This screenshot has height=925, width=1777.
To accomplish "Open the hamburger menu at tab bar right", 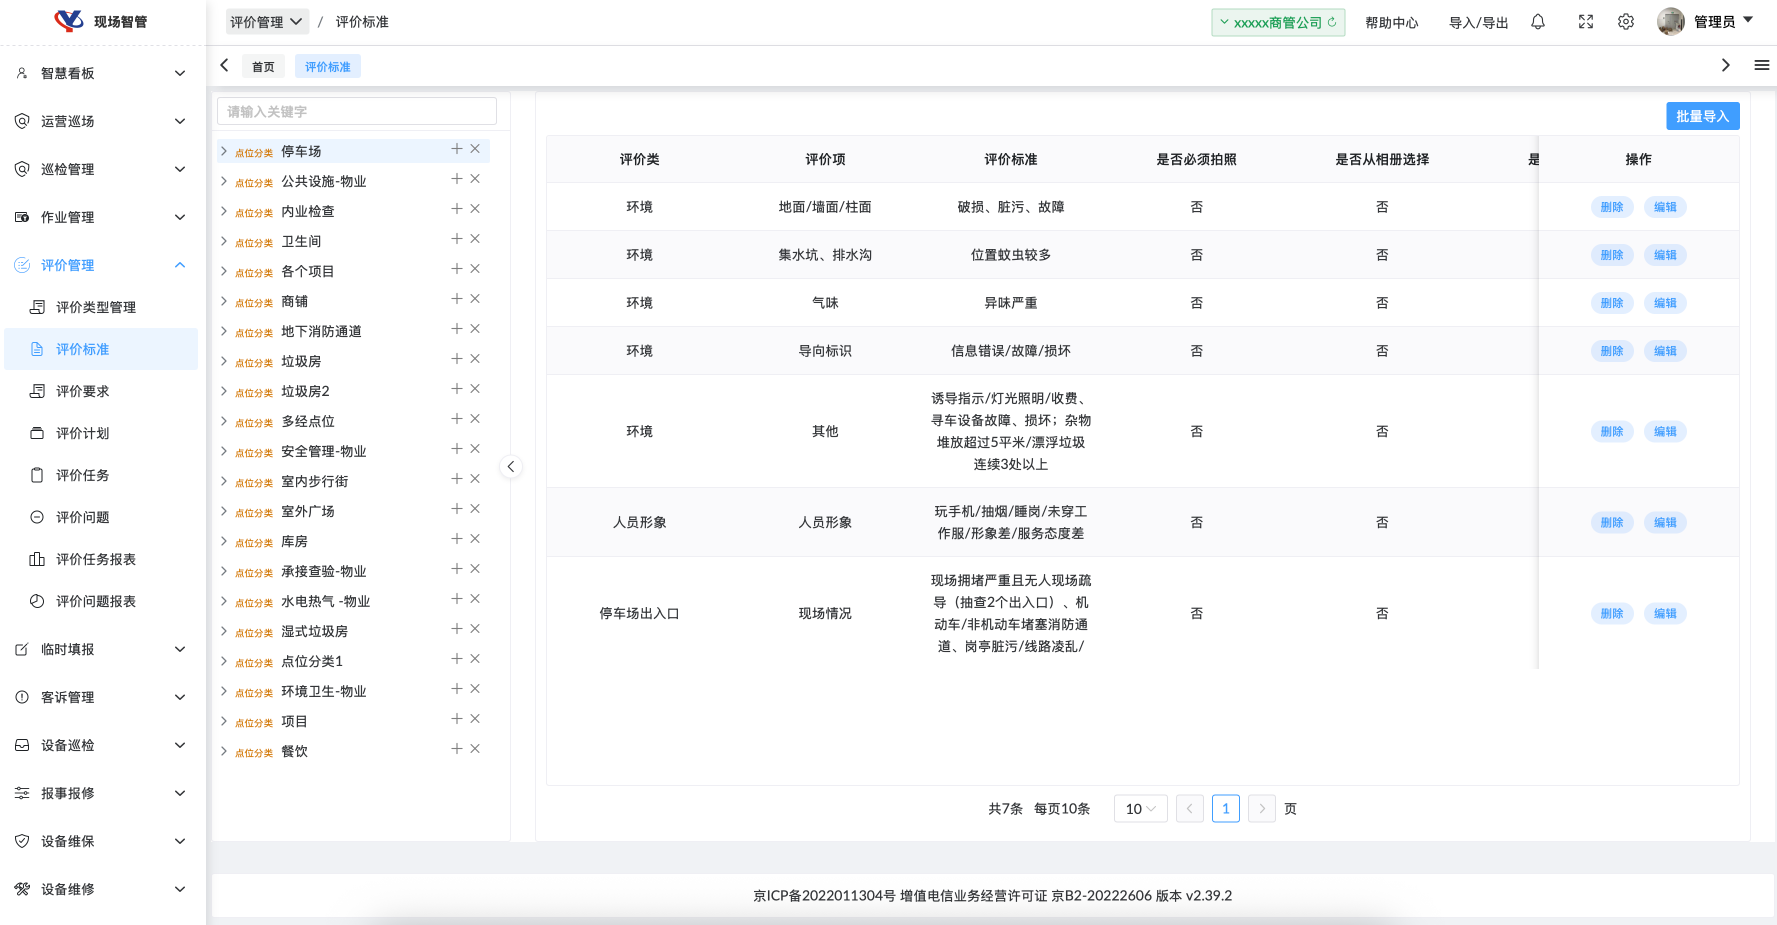I will 1761,65.
